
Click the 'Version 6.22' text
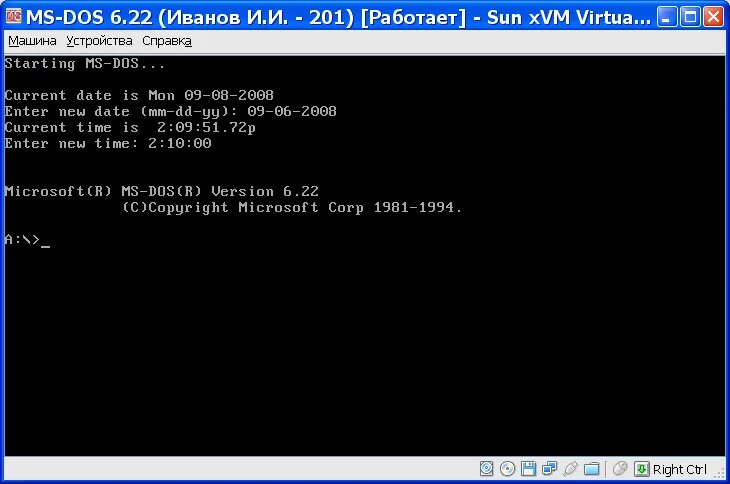click(x=265, y=191)
